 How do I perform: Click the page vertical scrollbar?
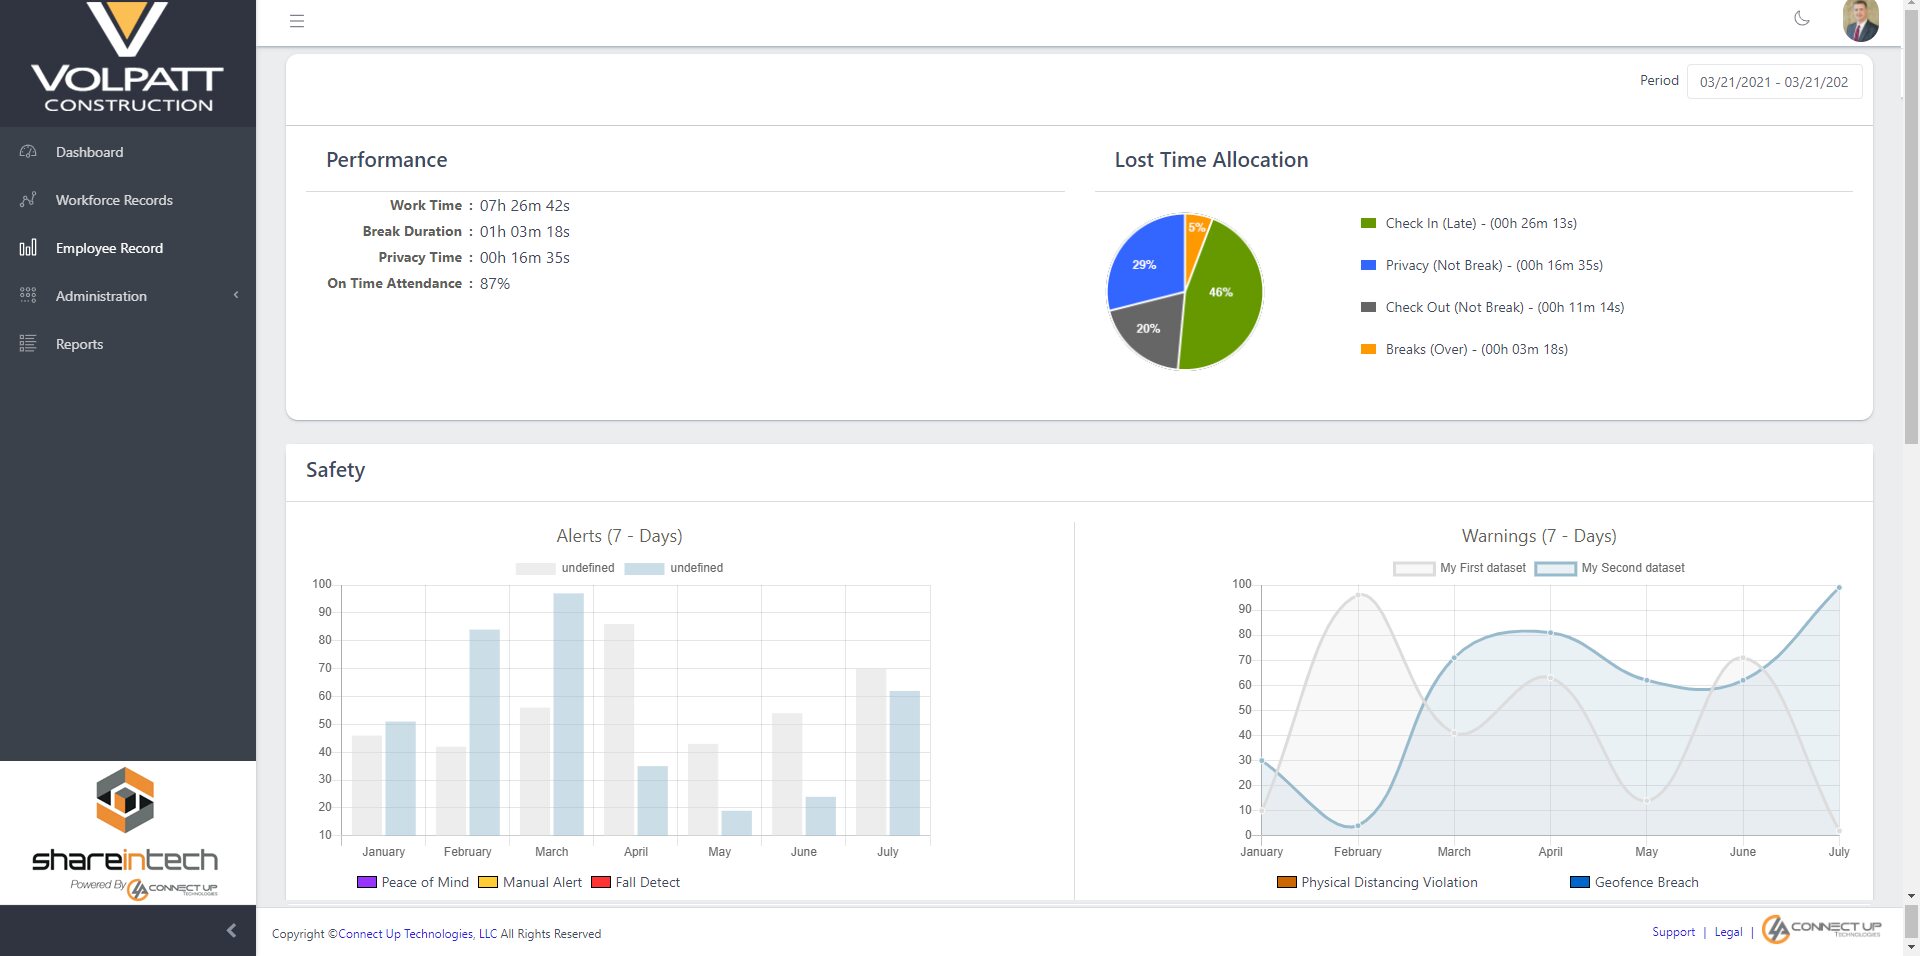click(1911, 225)
